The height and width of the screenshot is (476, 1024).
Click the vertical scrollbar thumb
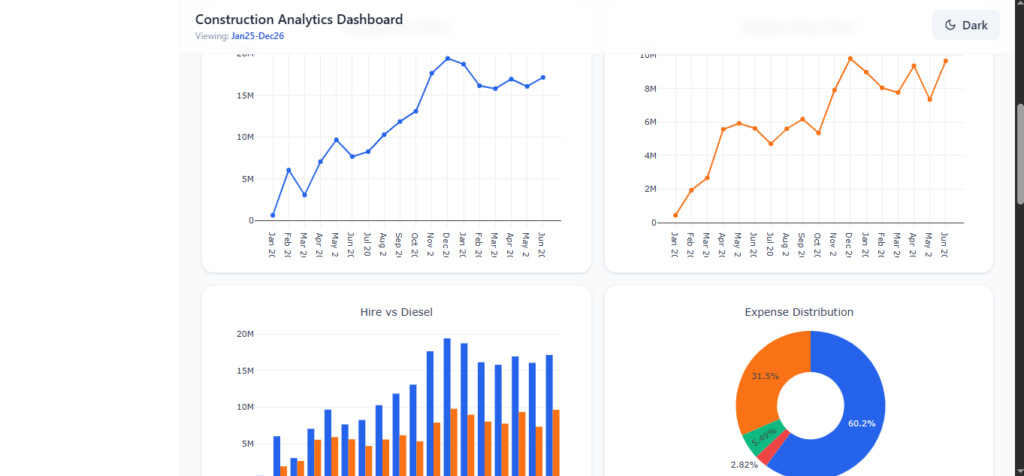(x=1021, y=154)
